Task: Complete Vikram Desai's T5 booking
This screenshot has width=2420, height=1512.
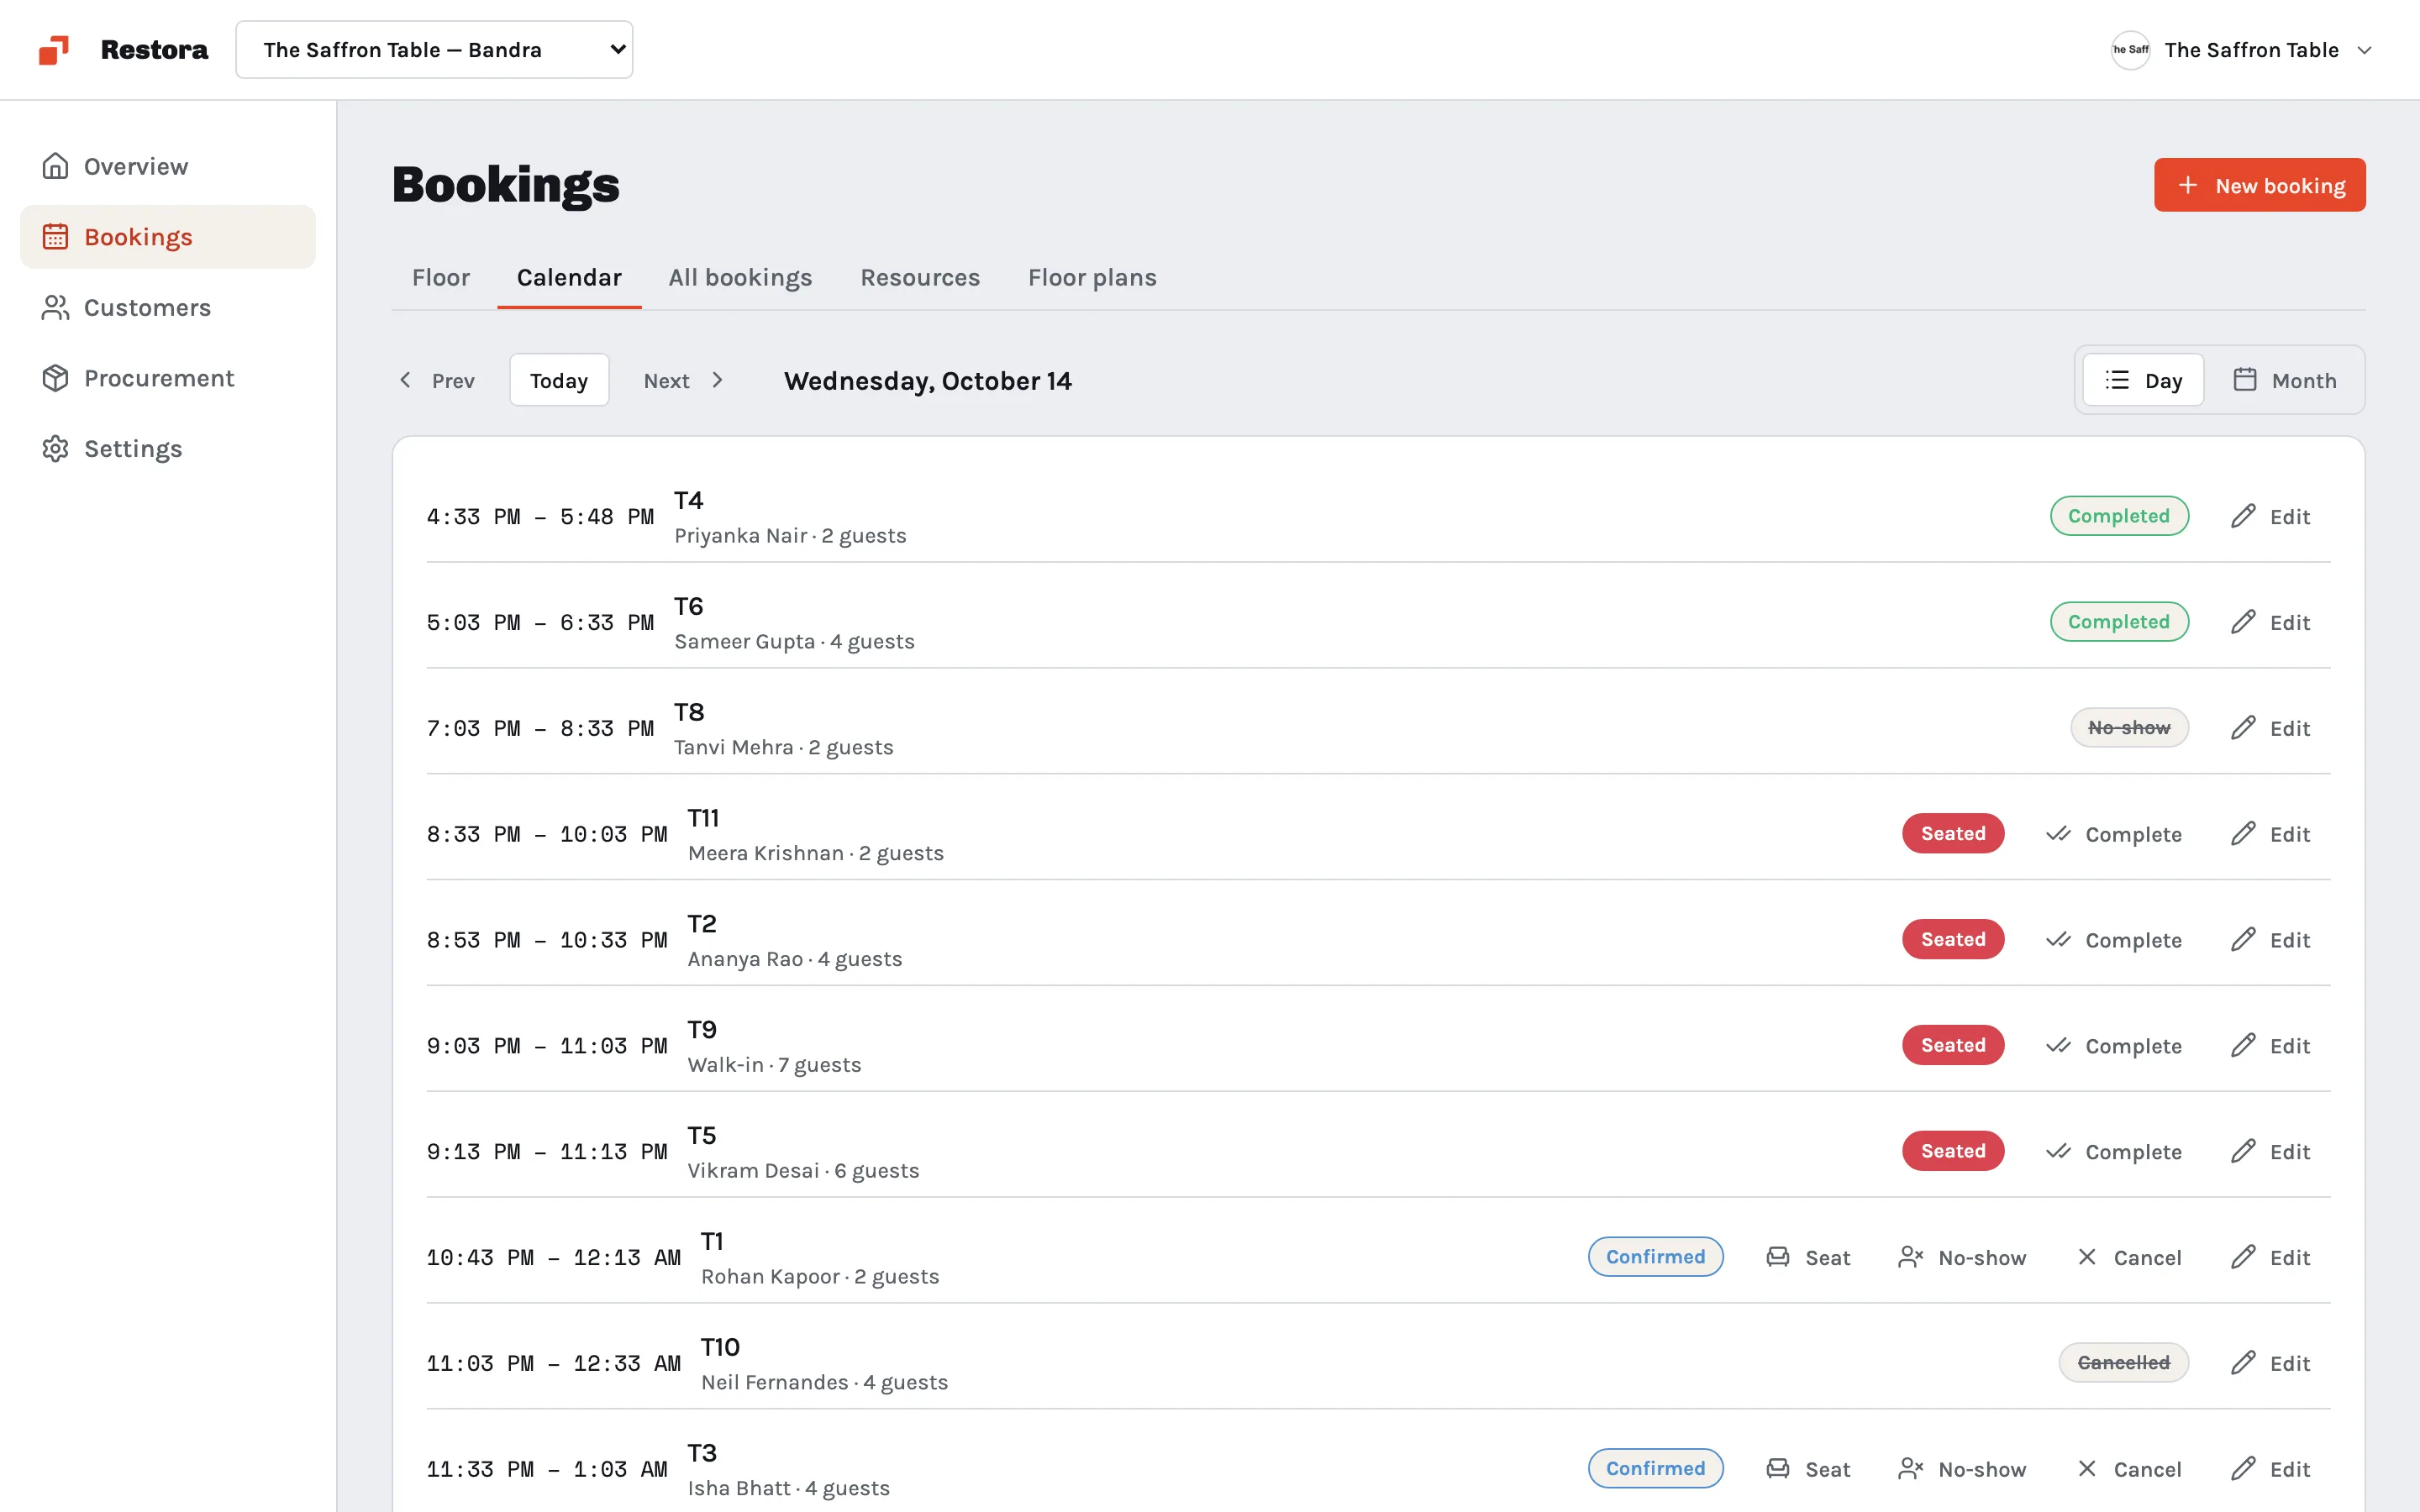Action: pyautogui.click(x=2113, y=1152)
